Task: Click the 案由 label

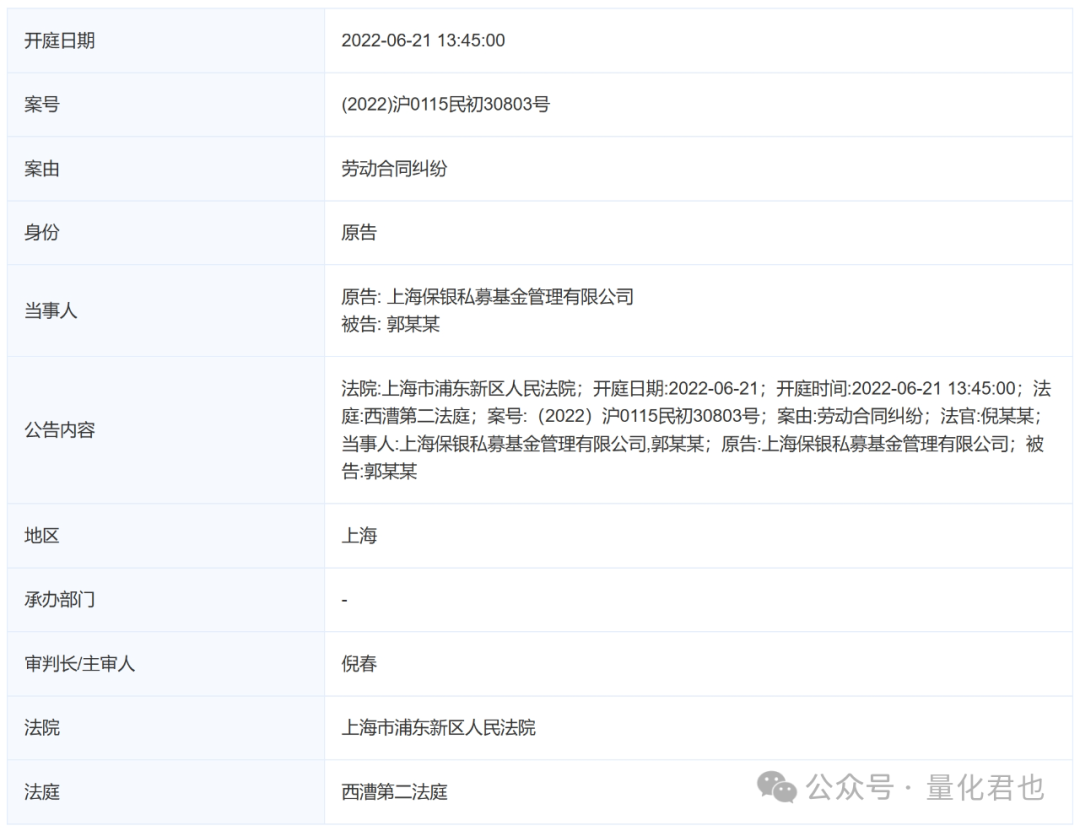Action: coord(42,169)
